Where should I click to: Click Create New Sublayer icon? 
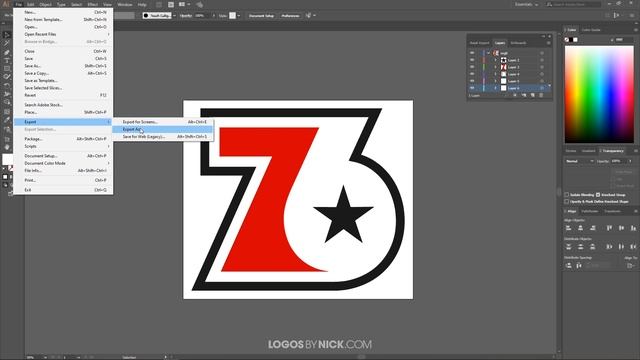524,96
